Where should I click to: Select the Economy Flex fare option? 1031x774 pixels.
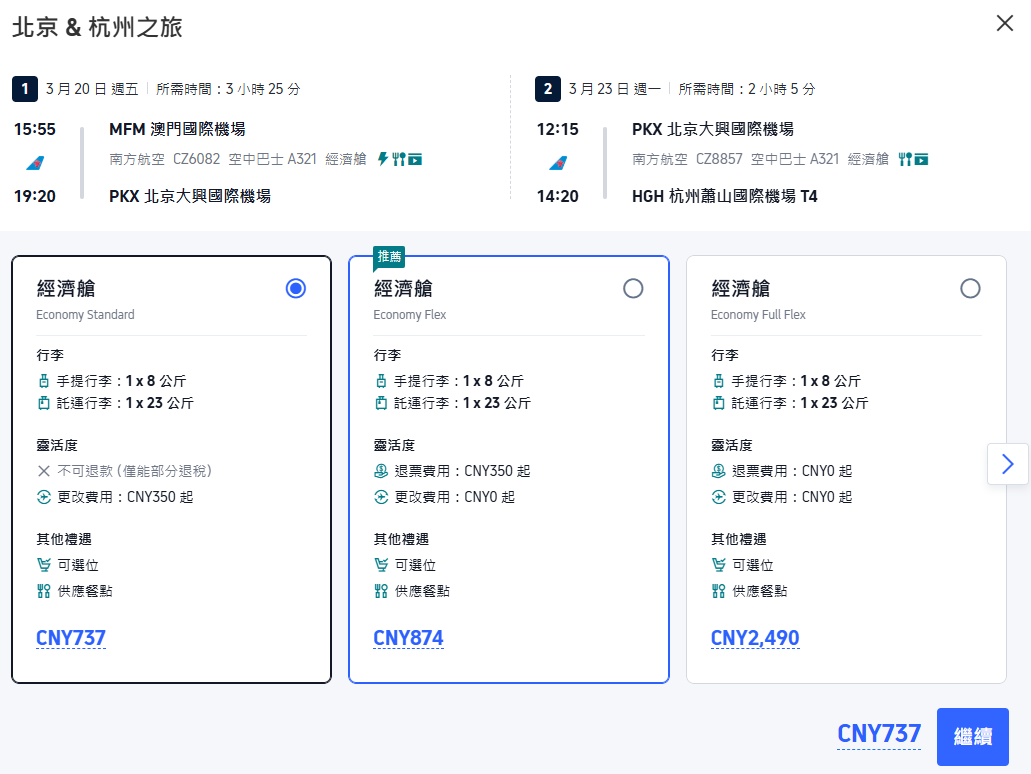633,288
